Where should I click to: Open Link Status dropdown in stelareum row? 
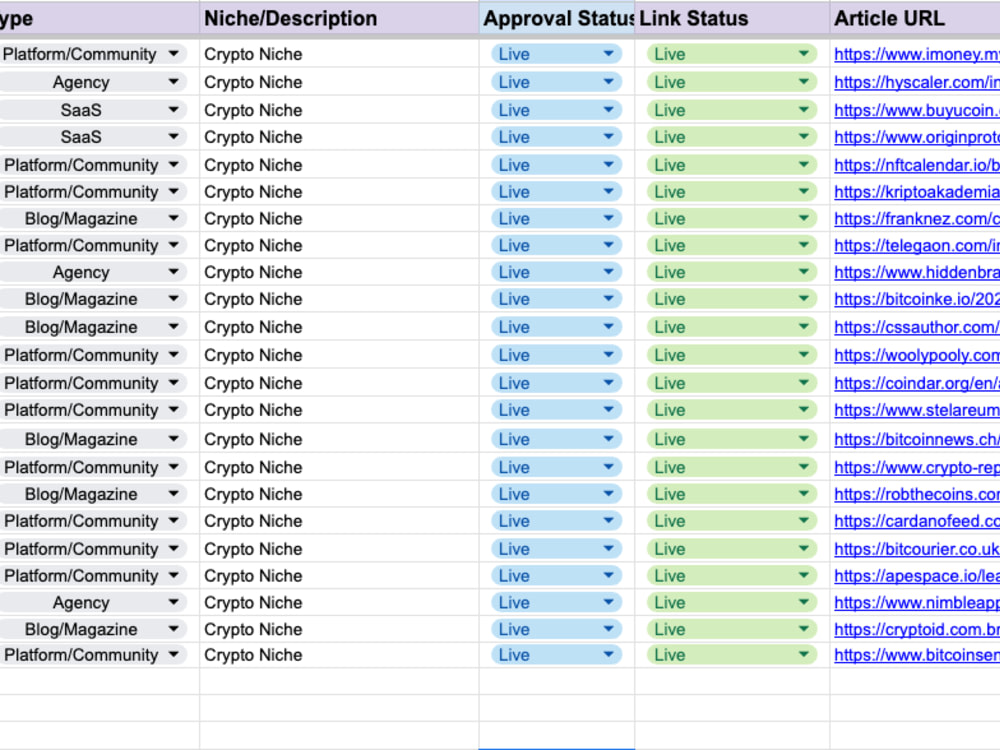pos(804,410)
